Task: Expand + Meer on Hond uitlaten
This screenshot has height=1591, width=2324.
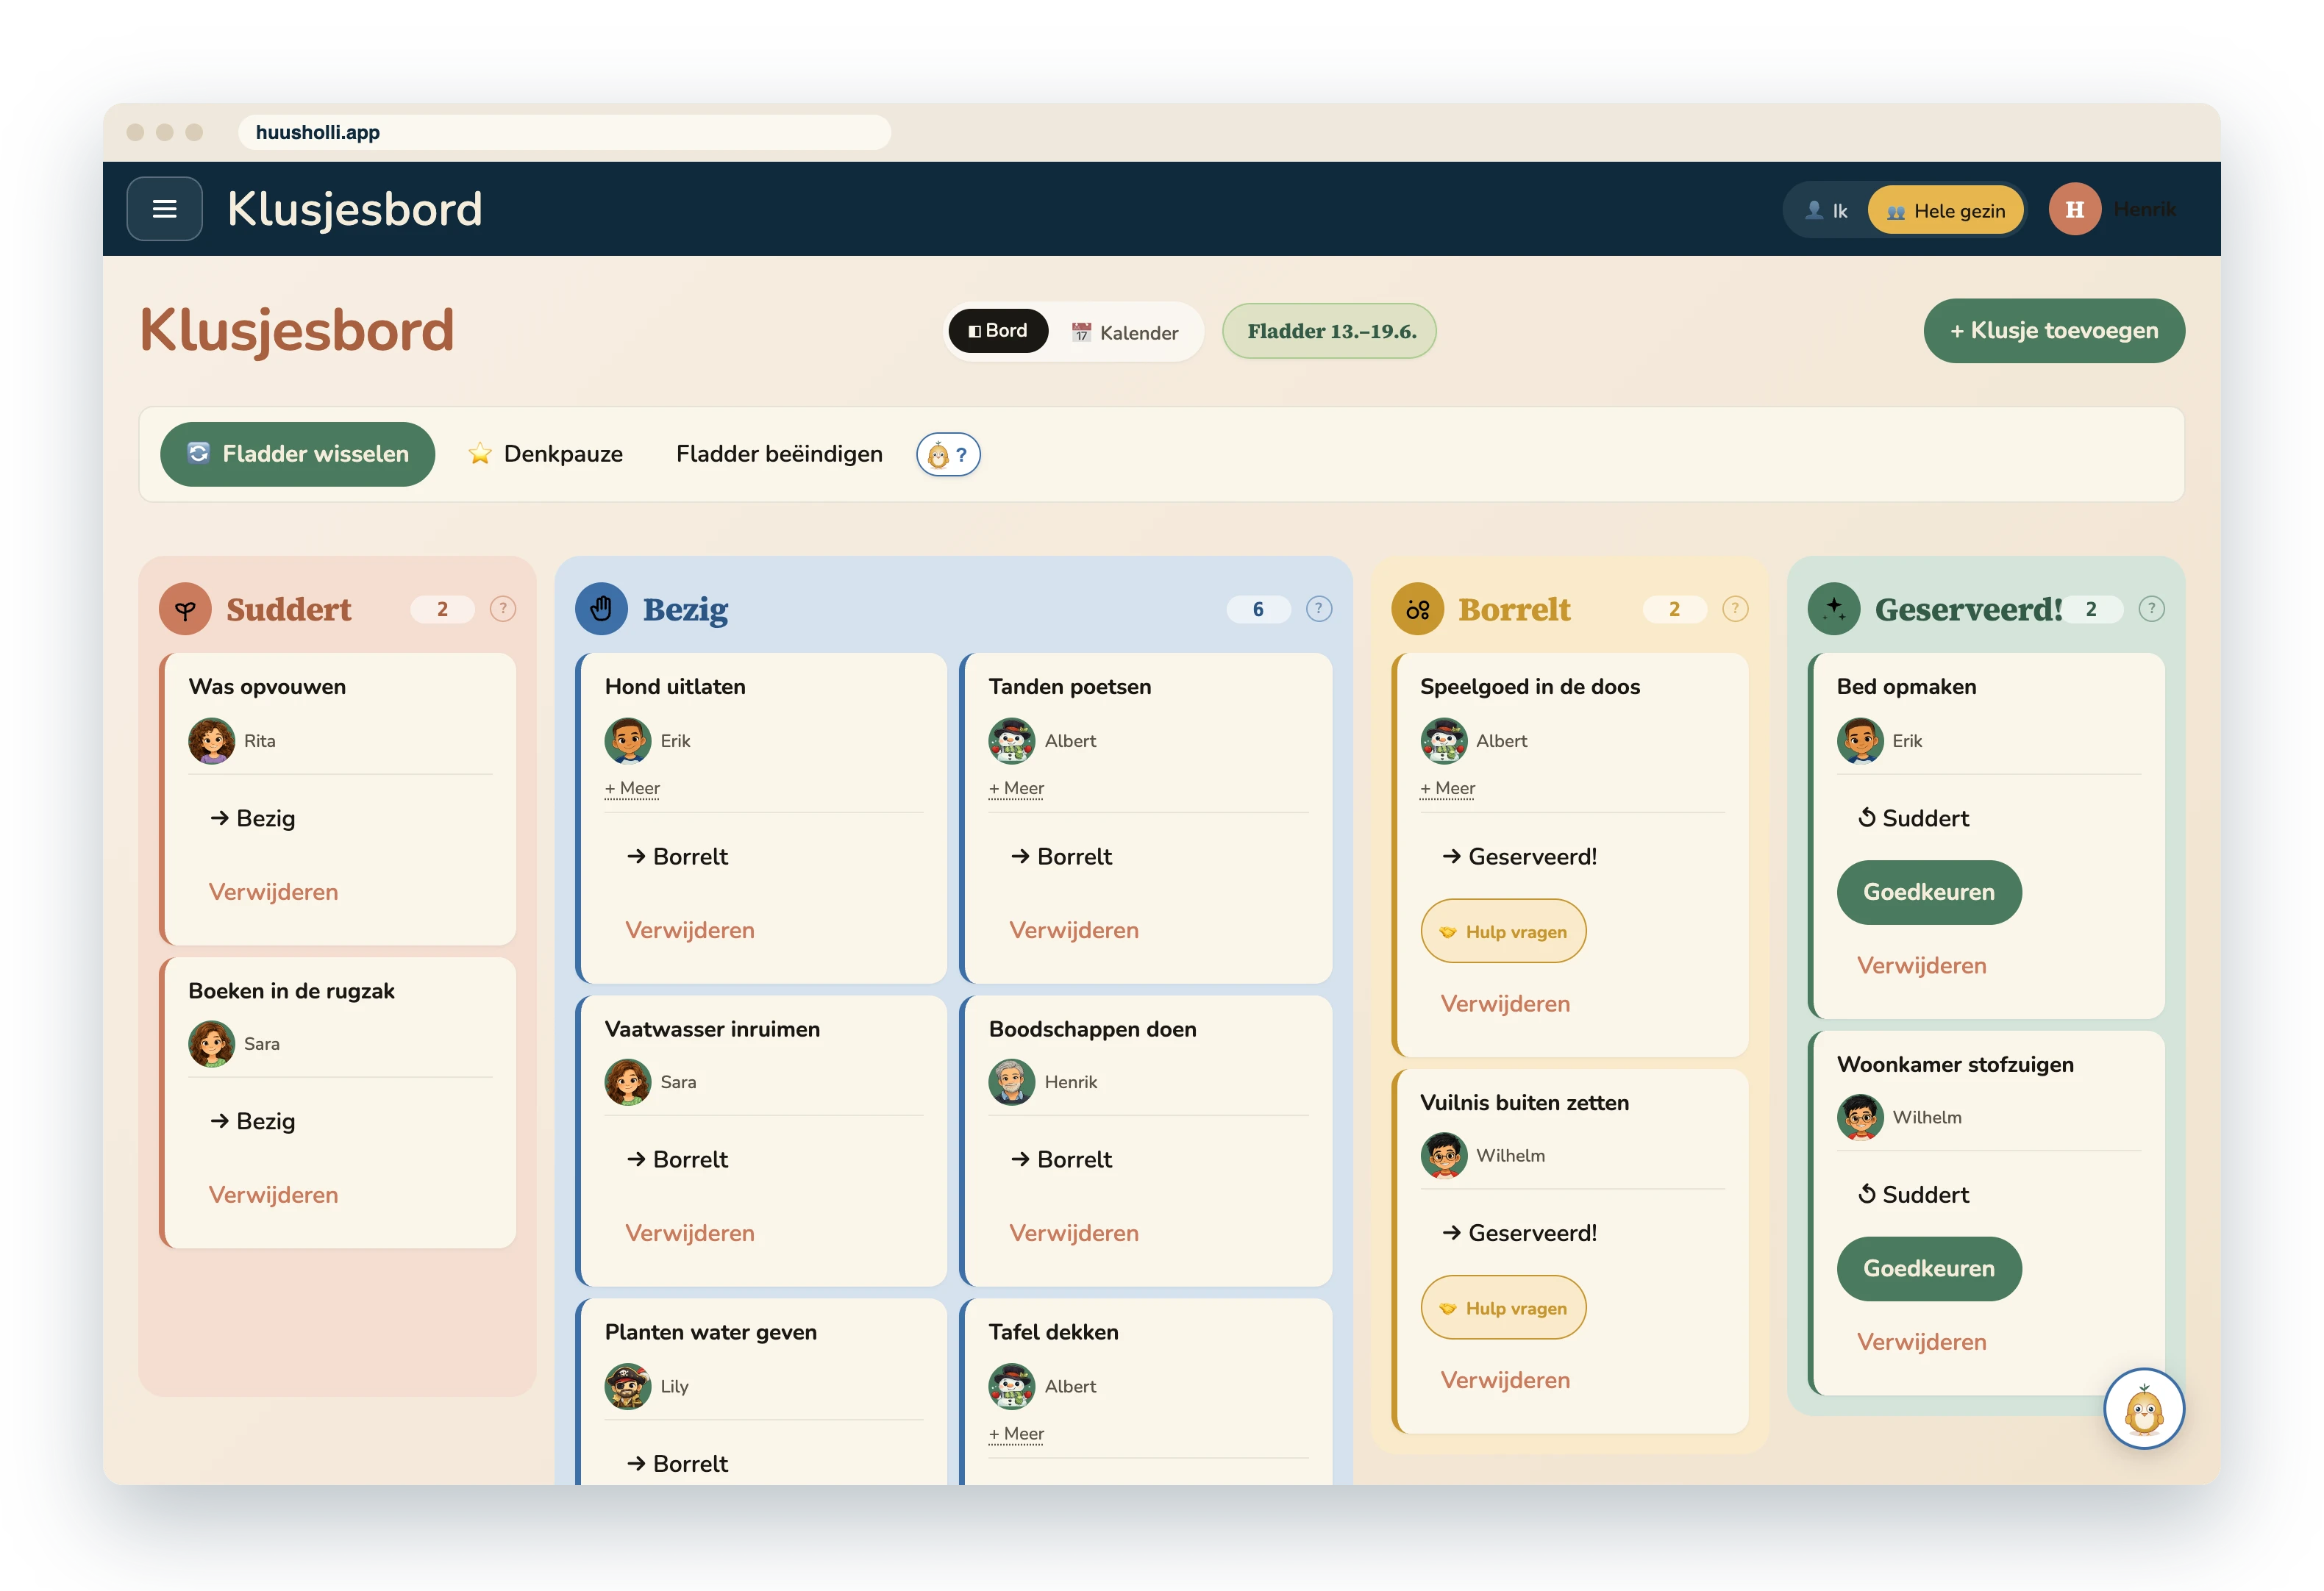Action: tap(632, 788)
